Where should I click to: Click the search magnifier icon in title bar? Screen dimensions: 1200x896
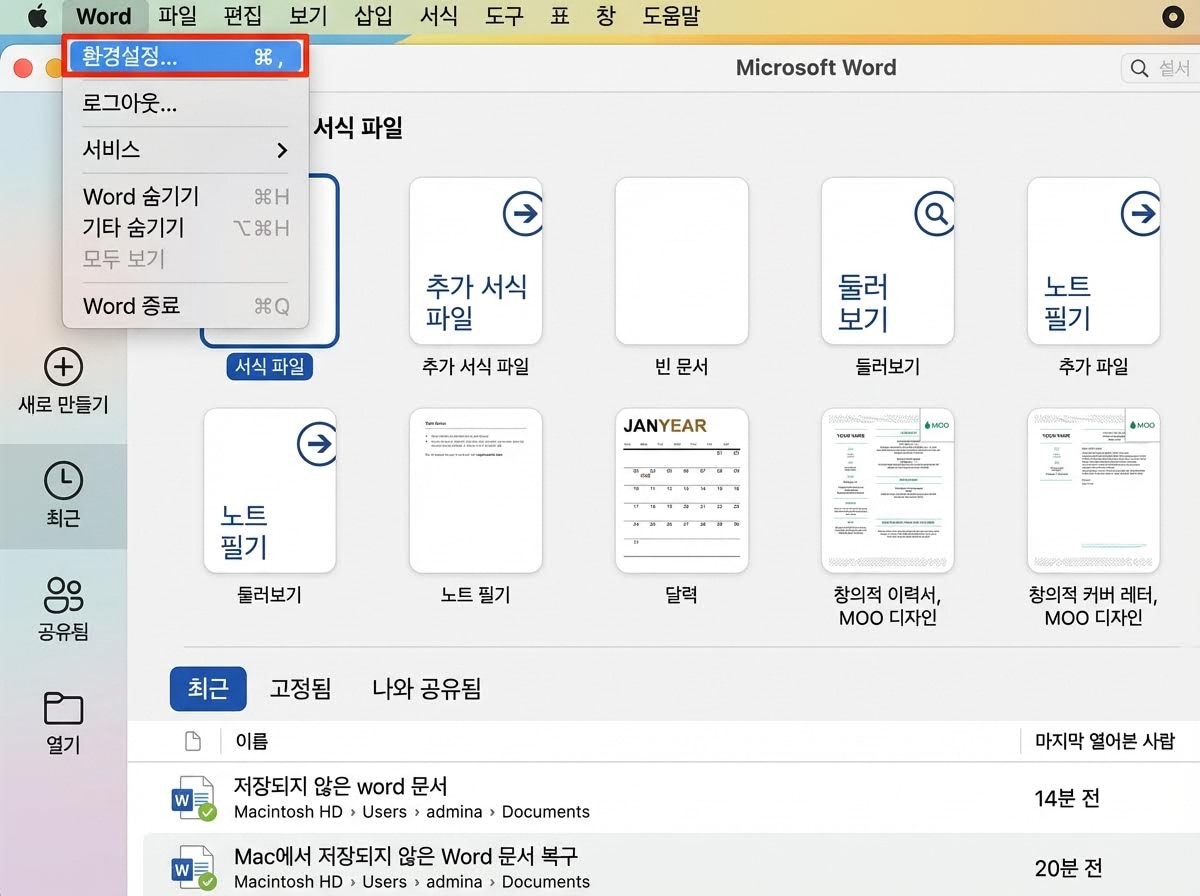tap(1139, 68)
